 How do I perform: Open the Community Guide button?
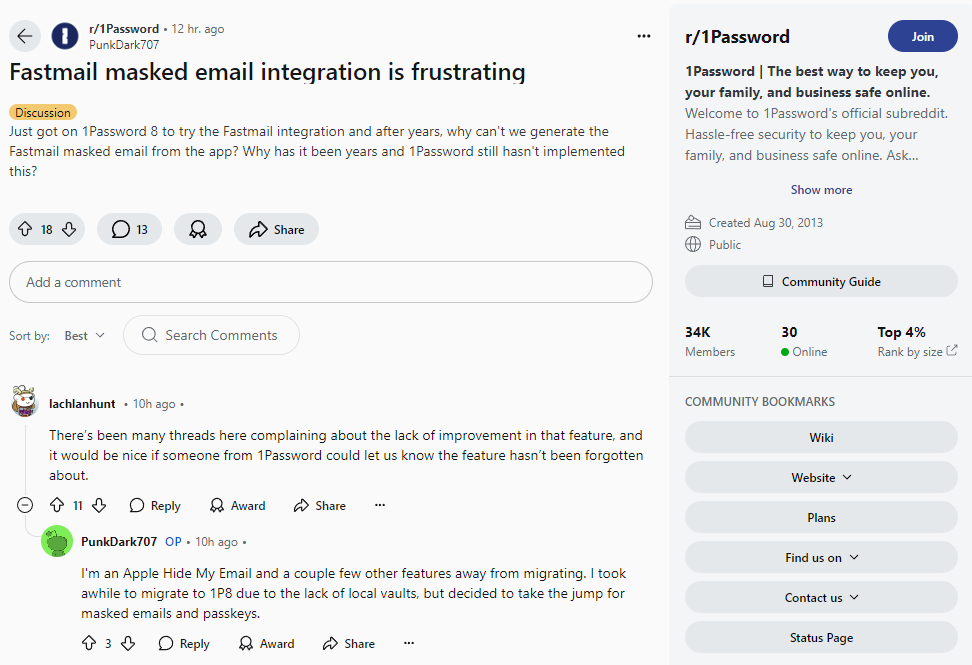point(821,281)
